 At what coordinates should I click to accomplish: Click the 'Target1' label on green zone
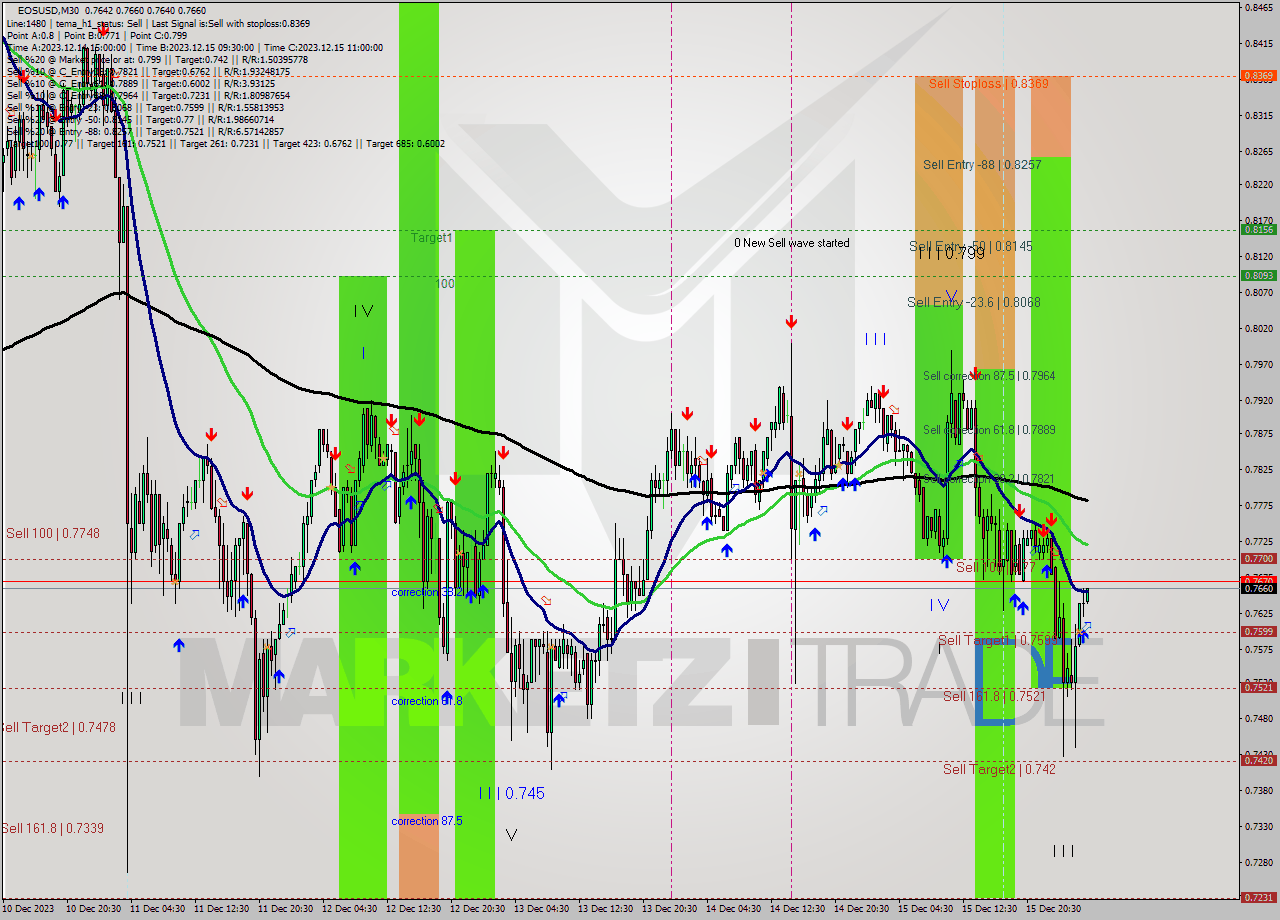click(x=432, y=238)
